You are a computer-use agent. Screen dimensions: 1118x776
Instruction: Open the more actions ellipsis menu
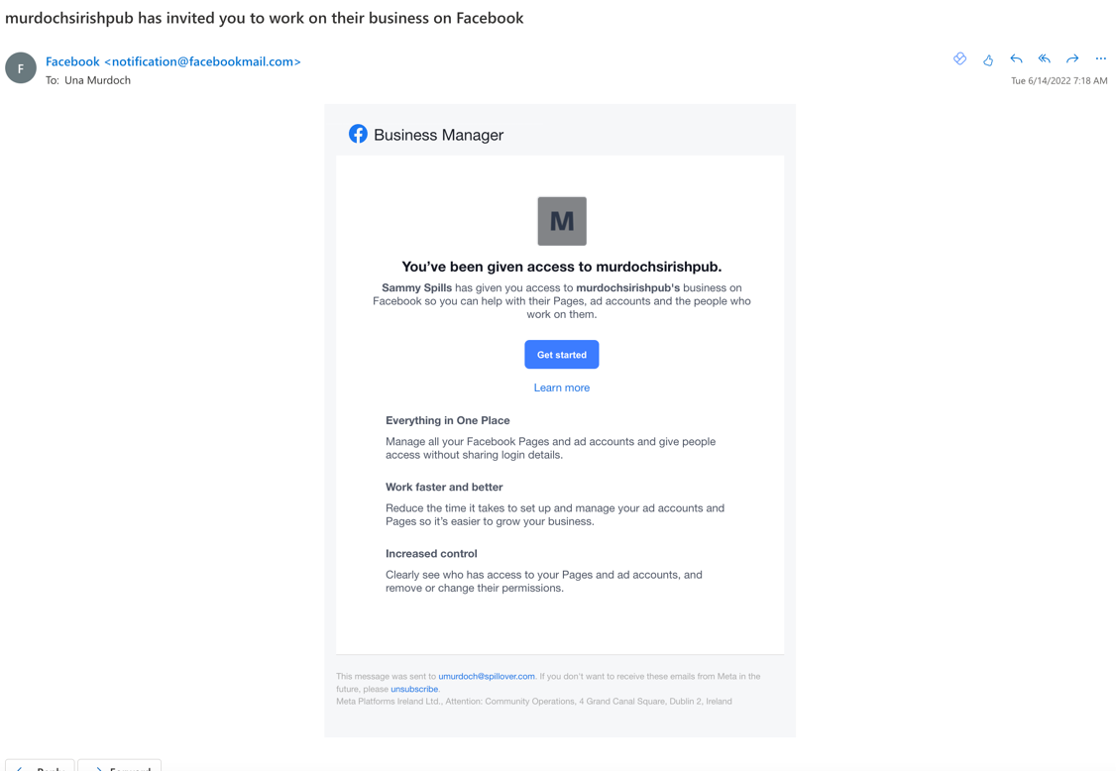(1101, 59)
